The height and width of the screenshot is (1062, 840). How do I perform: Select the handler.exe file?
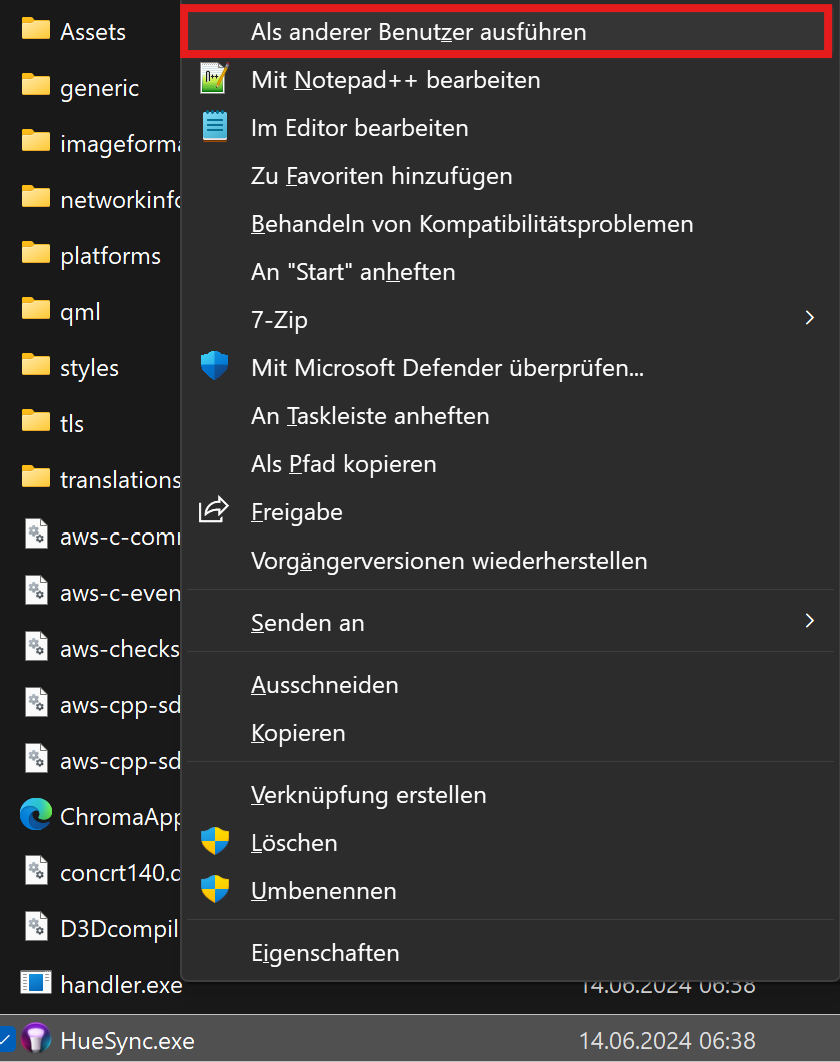pyautogui.click(x=120, y=984)
